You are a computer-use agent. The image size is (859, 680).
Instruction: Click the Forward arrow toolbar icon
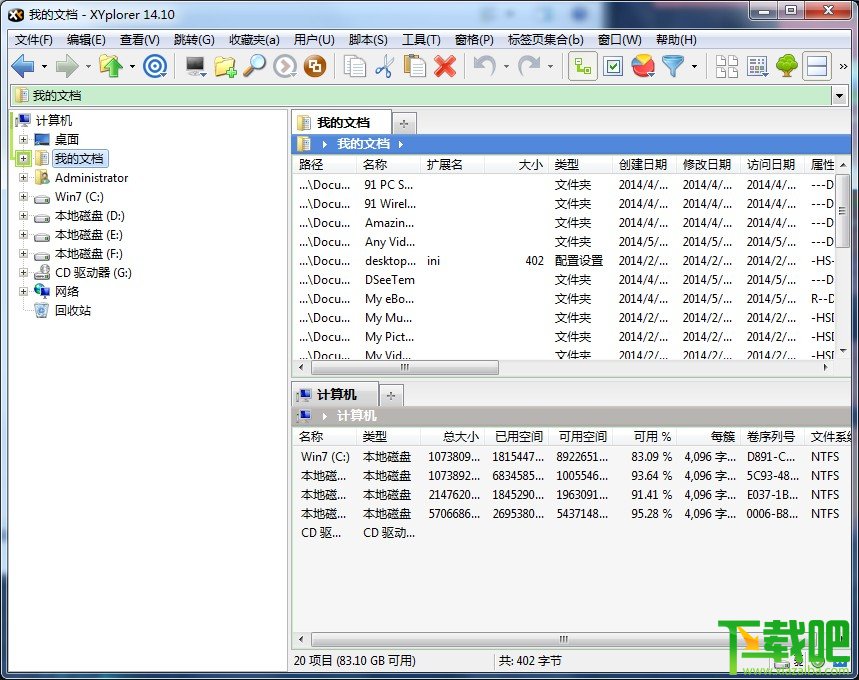click(67, 67)
